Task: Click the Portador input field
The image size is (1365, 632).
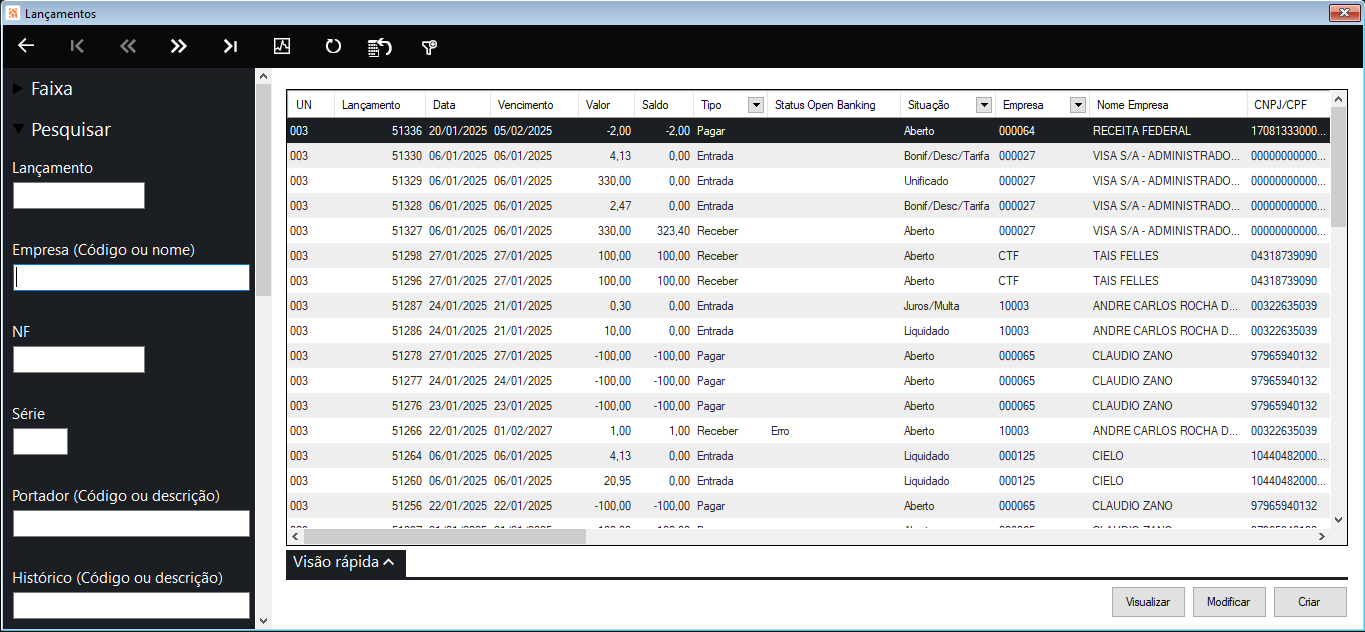Action: (x=131, y=524)
